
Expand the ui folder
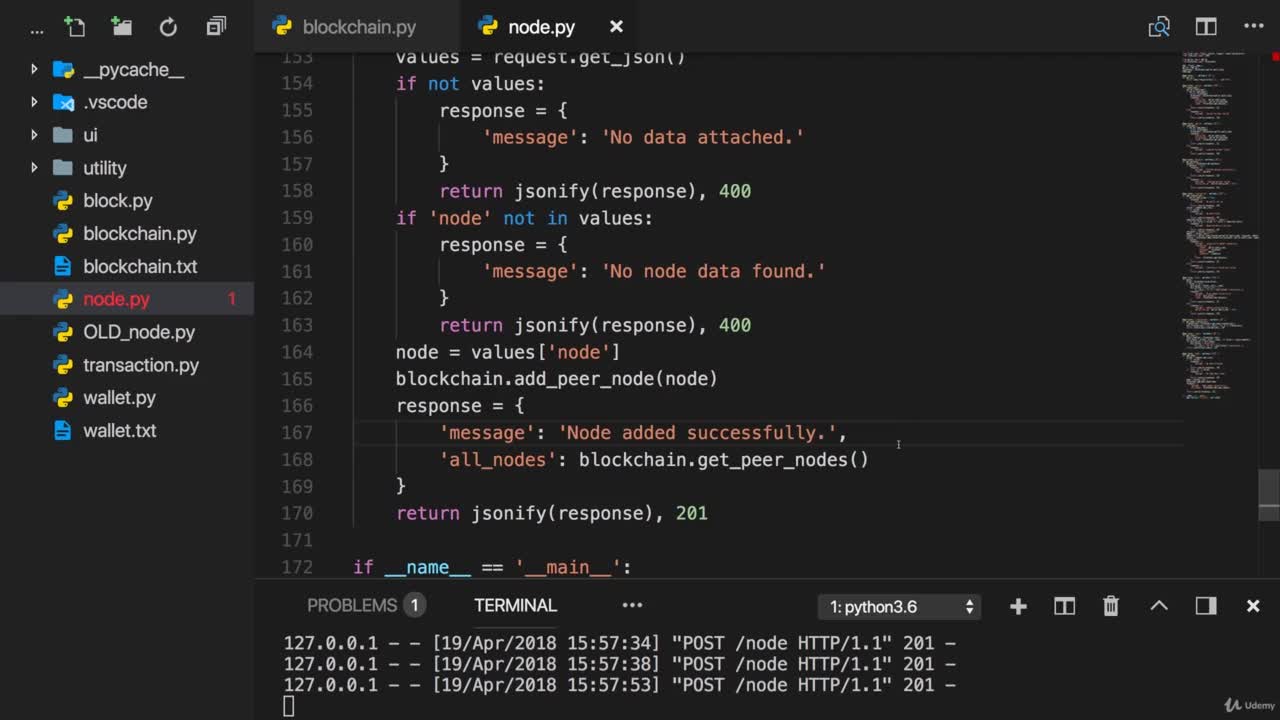coord(34,135)
